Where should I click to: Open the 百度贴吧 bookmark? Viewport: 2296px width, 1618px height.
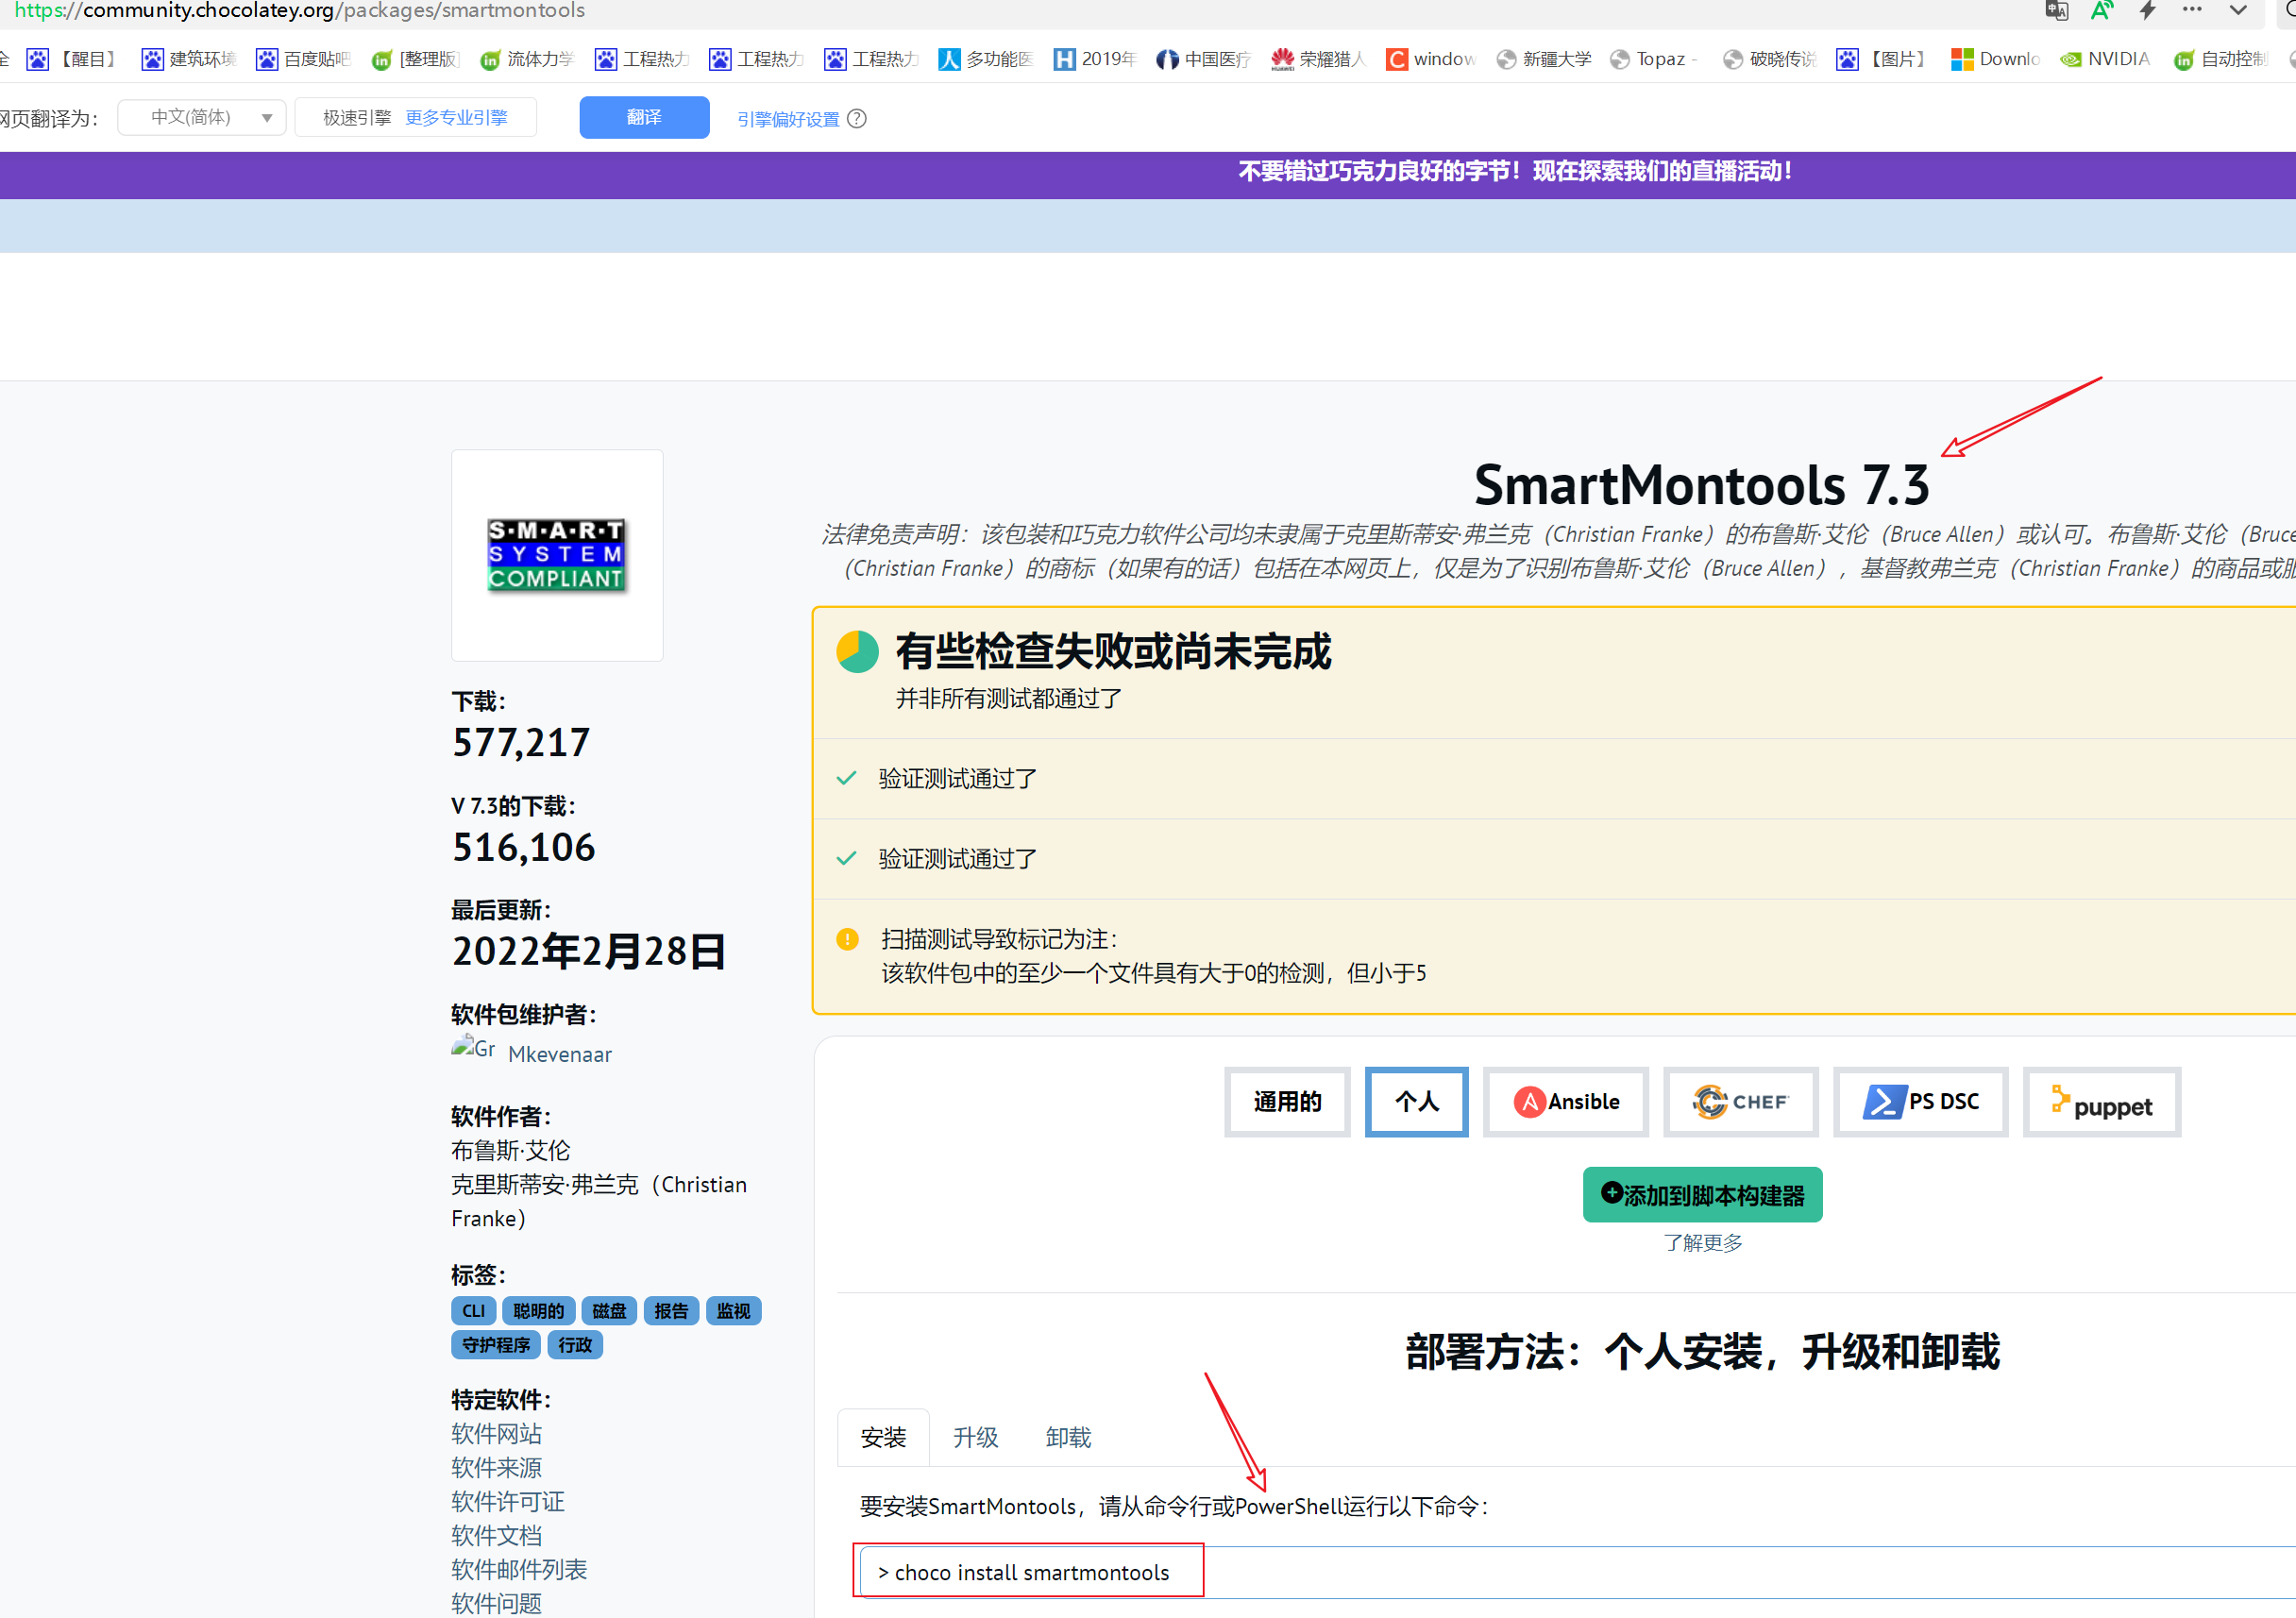pyautogui.click(x=303, y=59)
